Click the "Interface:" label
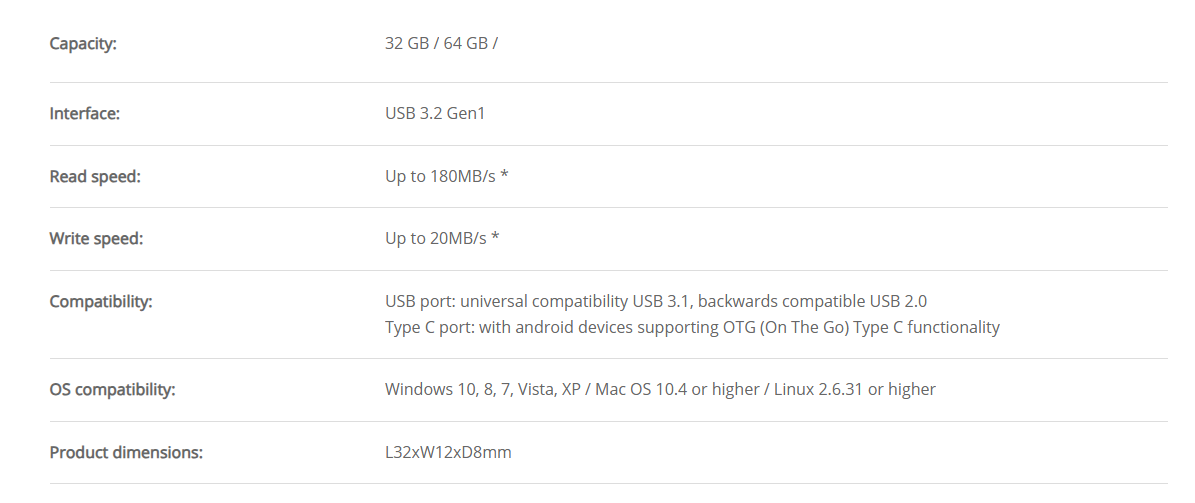 84,114
